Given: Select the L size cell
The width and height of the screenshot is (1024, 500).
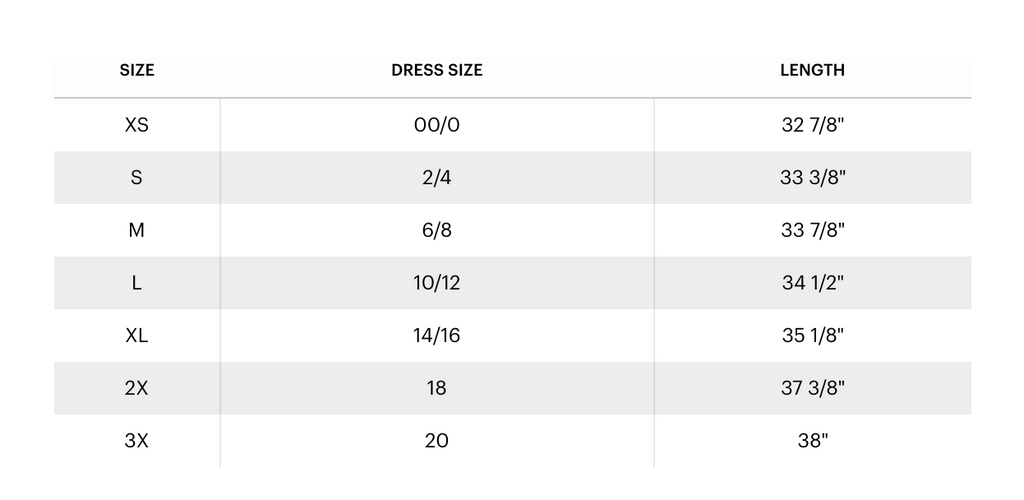Looking at the screenshot, I should (137, 283).
